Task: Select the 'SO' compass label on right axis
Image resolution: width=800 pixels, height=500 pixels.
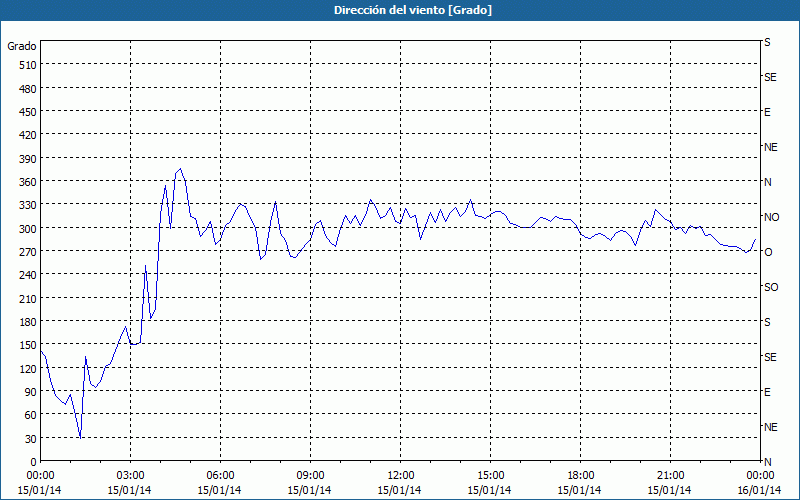Action: tap(771, 287)
